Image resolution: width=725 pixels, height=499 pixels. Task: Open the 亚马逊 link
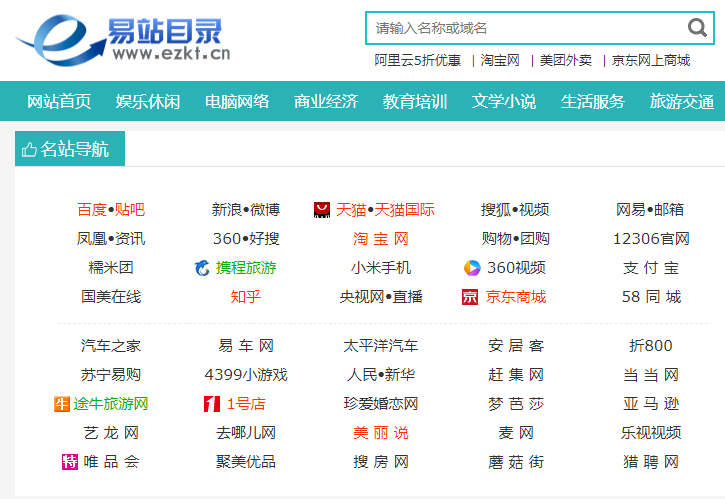(651, 404)
